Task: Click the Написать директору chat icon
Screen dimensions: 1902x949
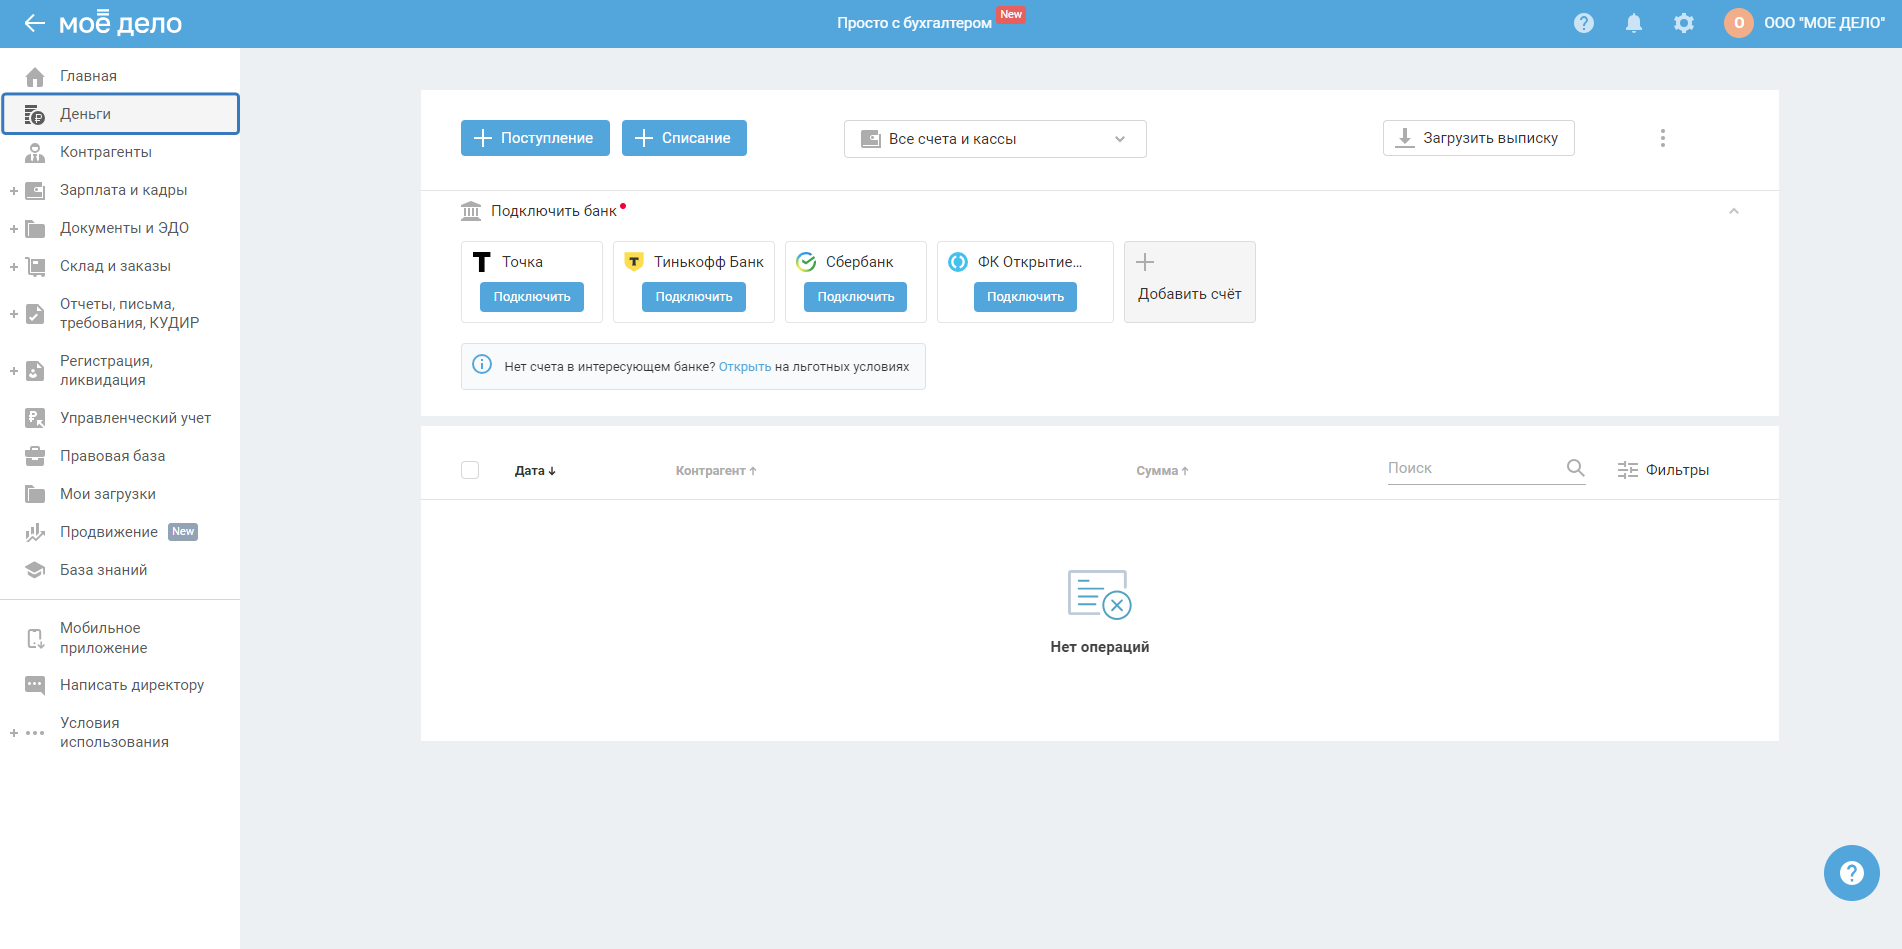Action: pos(35,685)
